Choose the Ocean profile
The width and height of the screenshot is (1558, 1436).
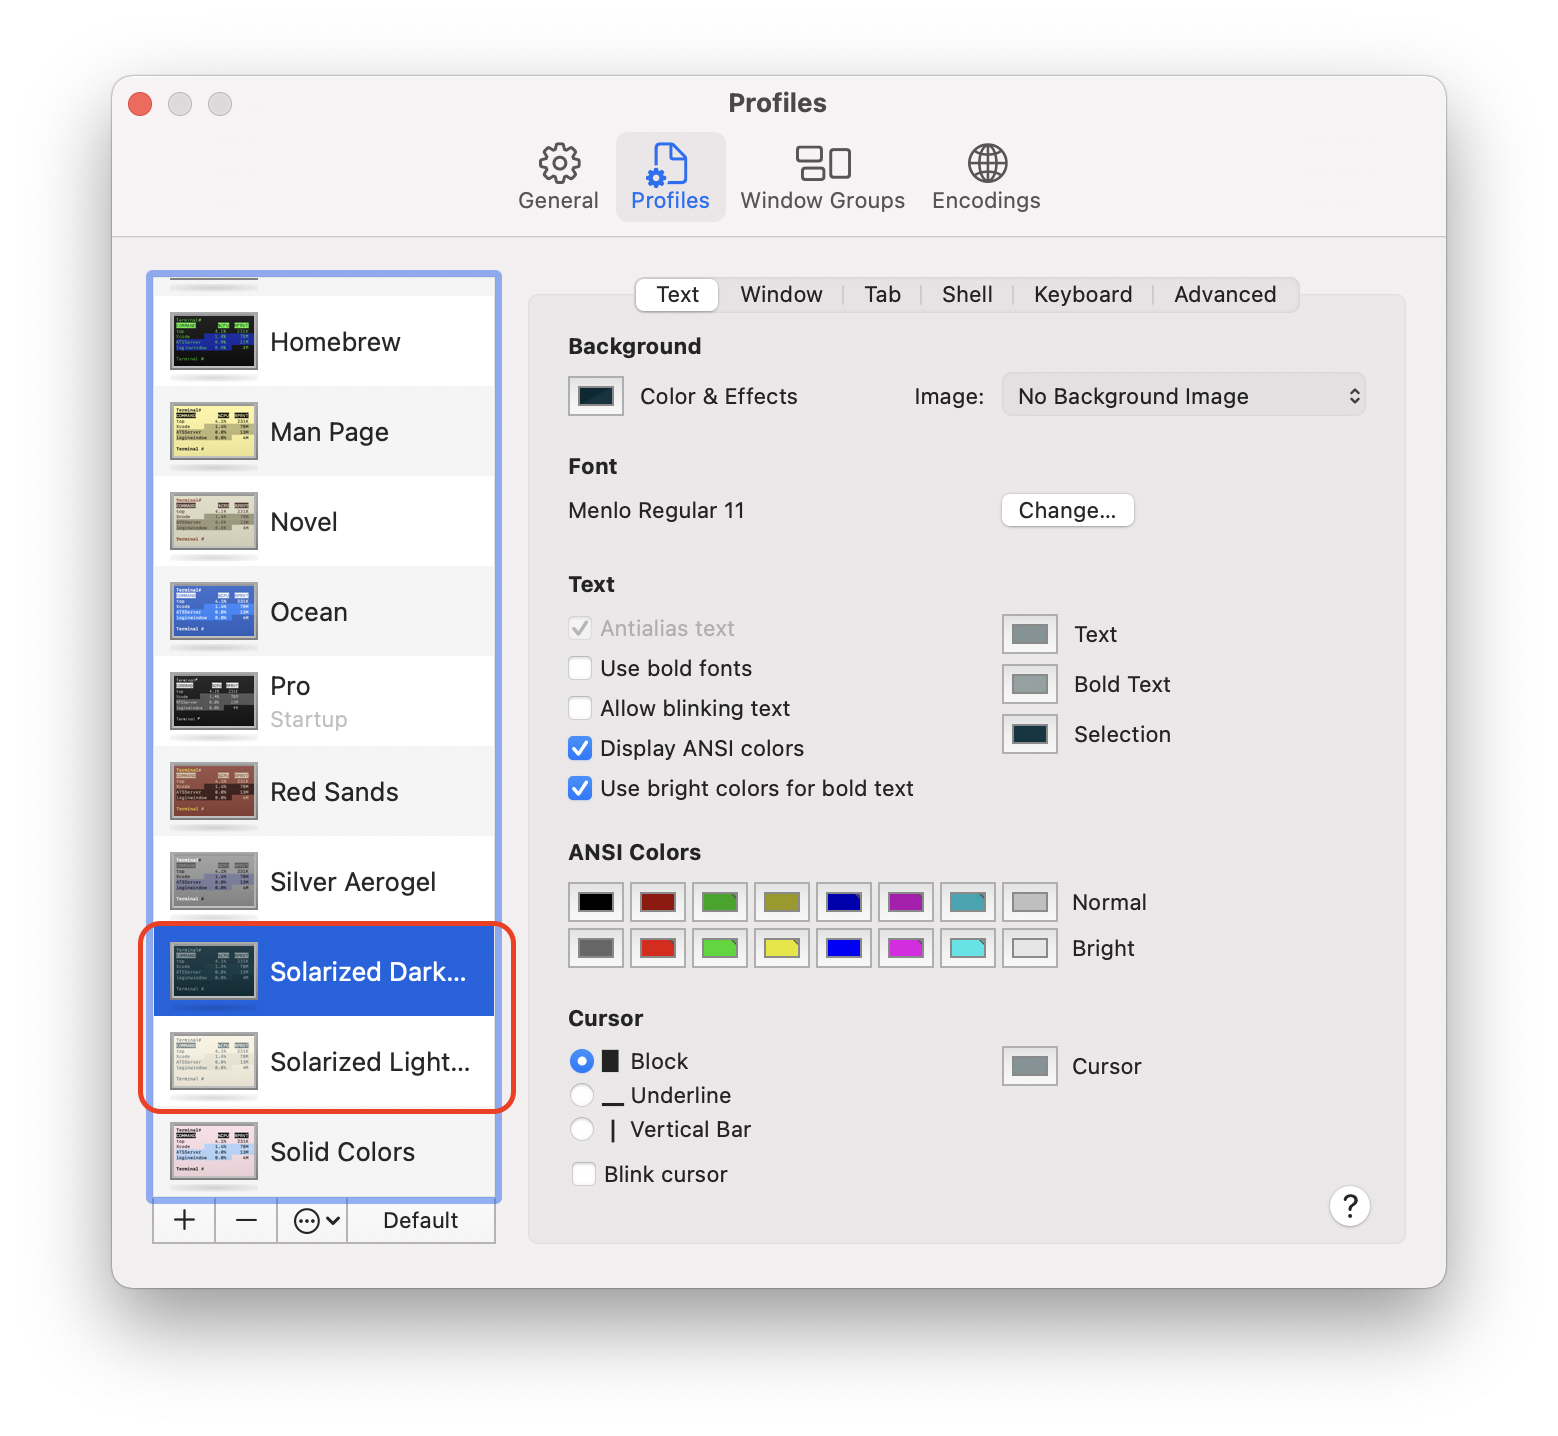click(x=324, y=611)
